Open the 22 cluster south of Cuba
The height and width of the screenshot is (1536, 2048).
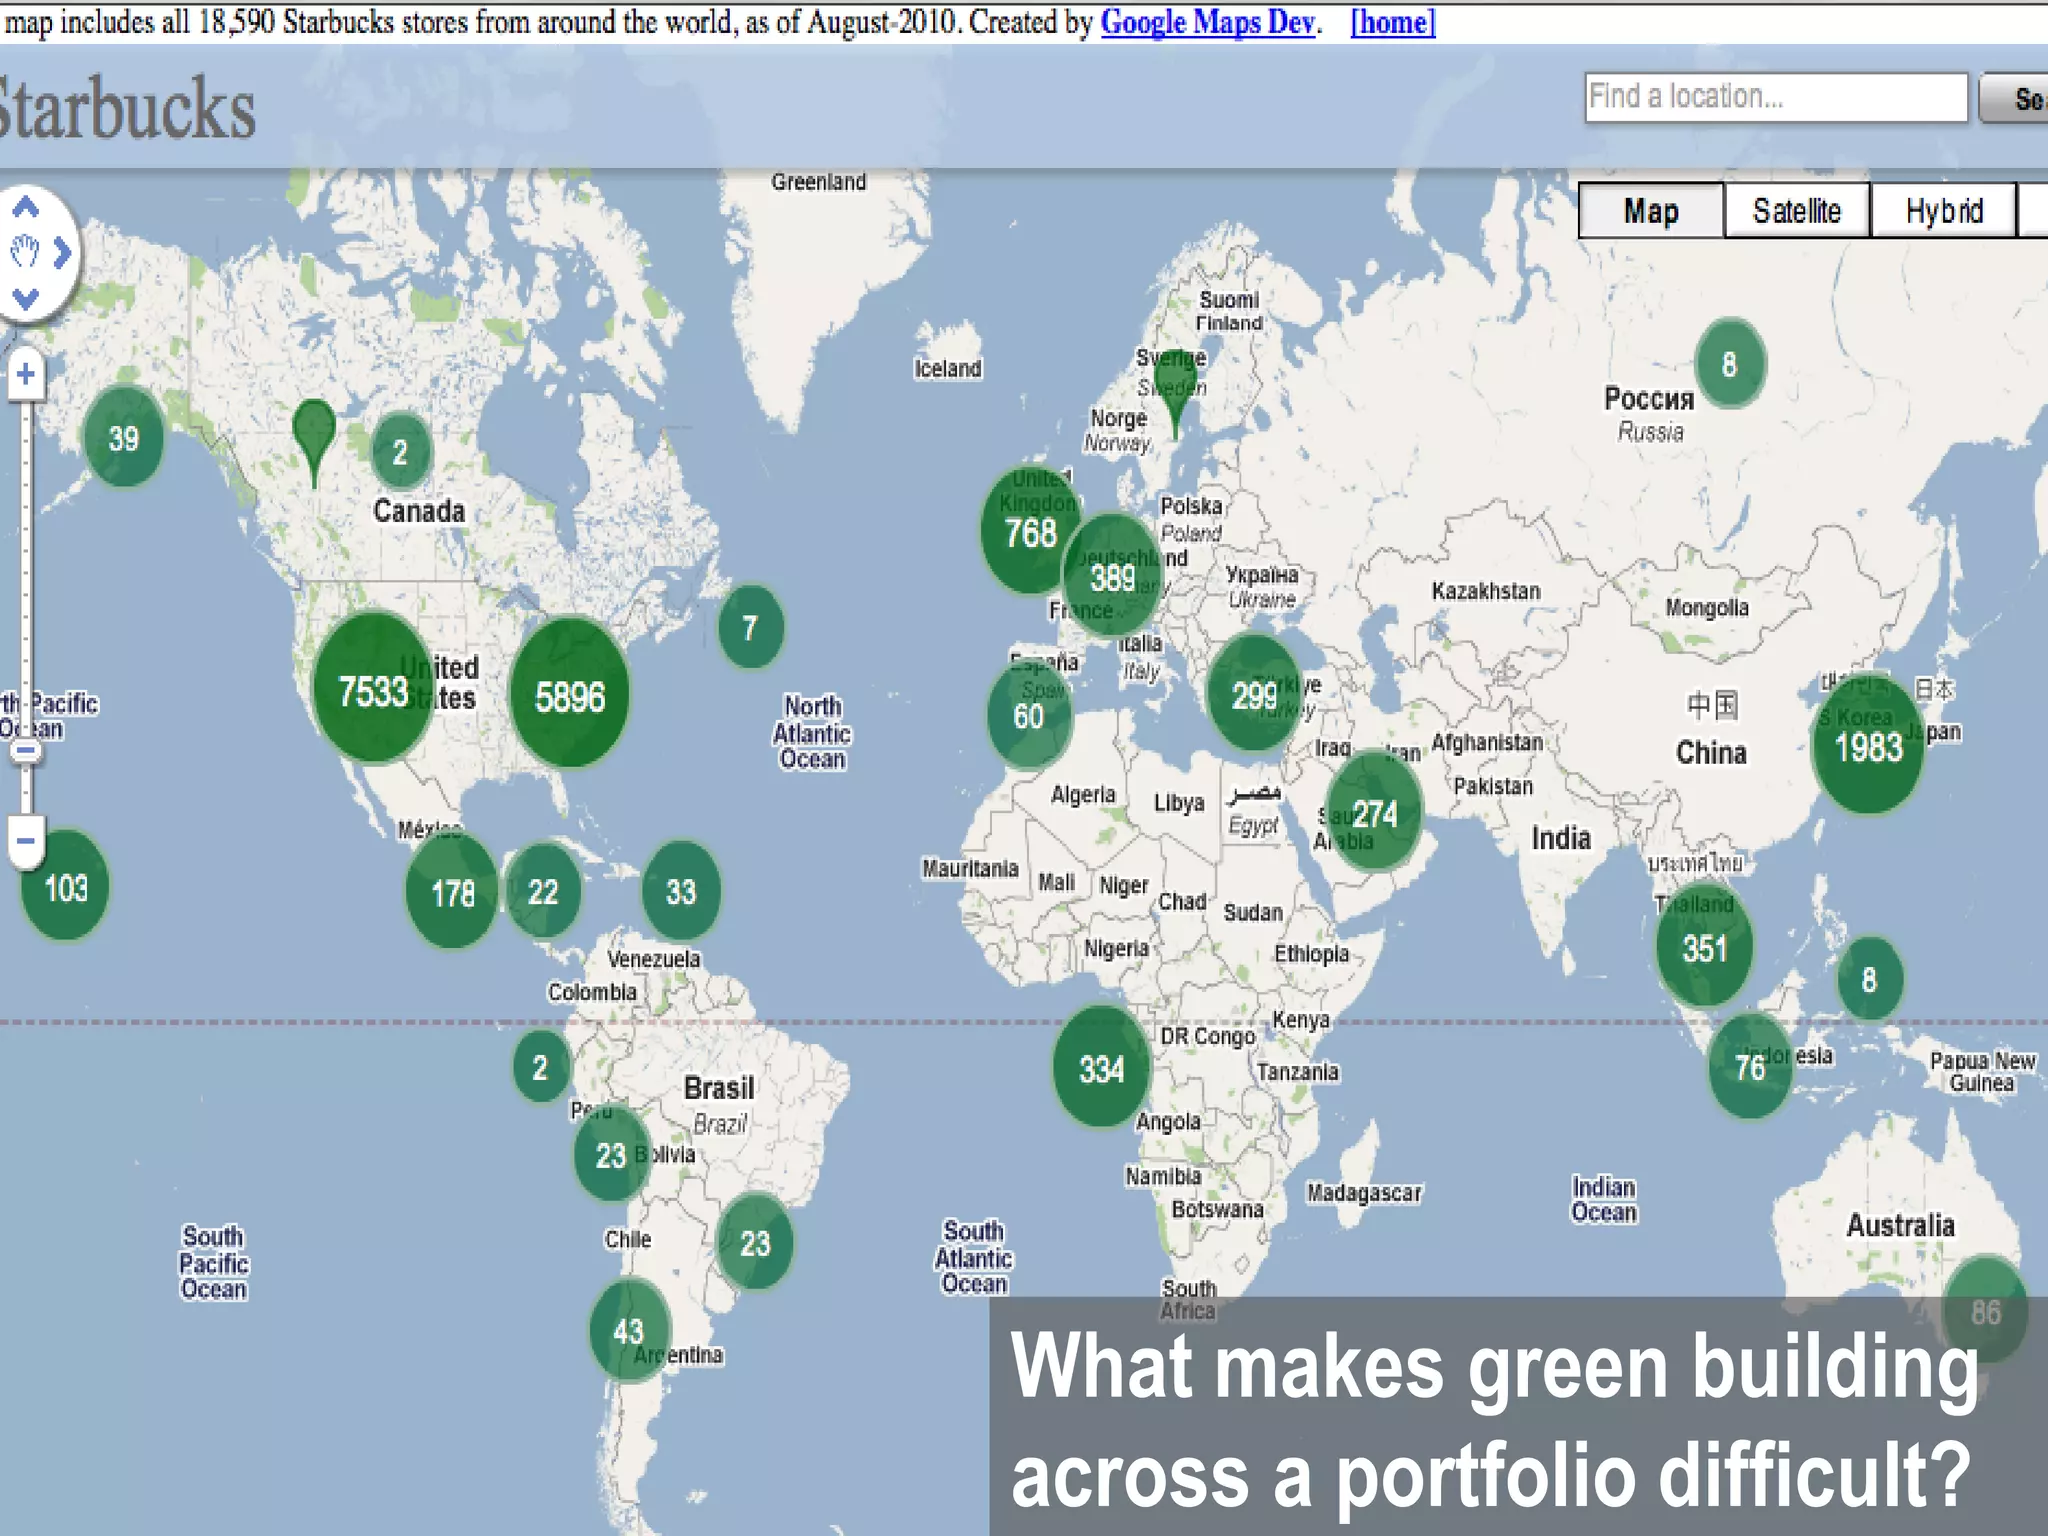(x=543, y=890)
